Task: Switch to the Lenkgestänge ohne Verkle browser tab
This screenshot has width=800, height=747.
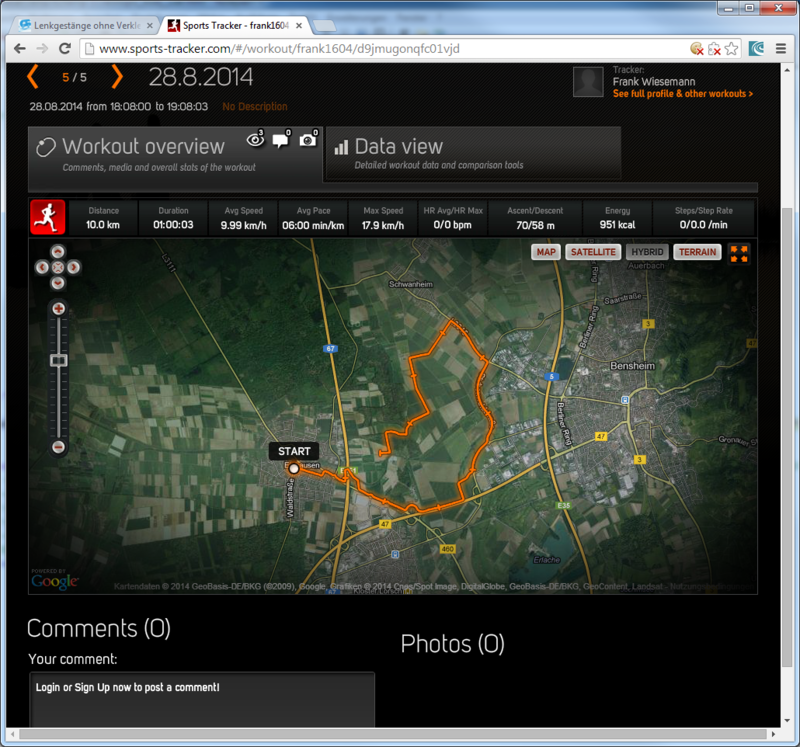Action: pyautogui.click(x=86, y=26)
